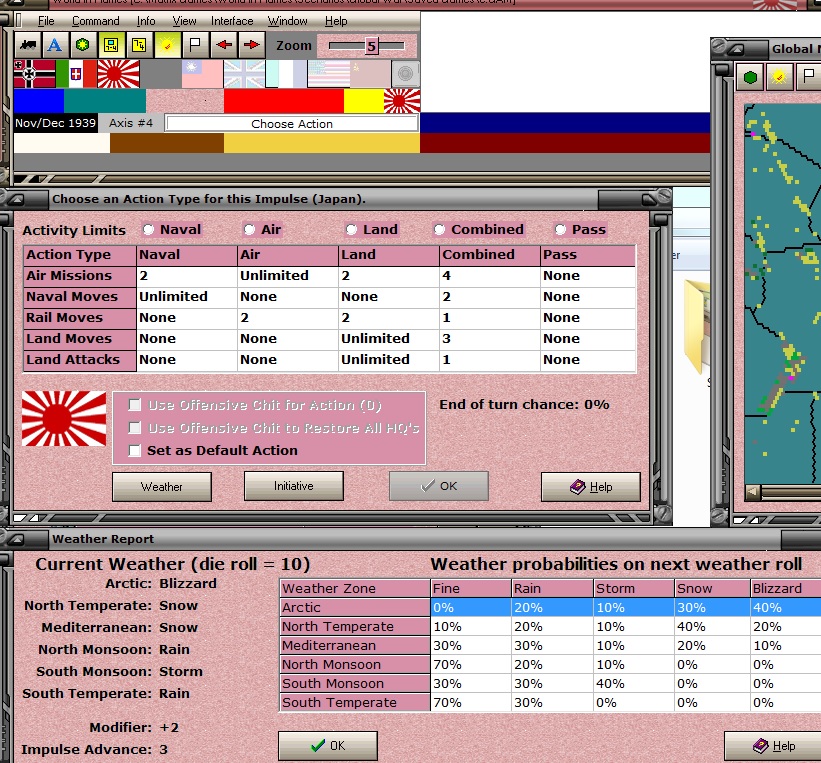Select the faded Union Jack flag
This screenshot has width=821, height=763.
click(x=245, y=73)
